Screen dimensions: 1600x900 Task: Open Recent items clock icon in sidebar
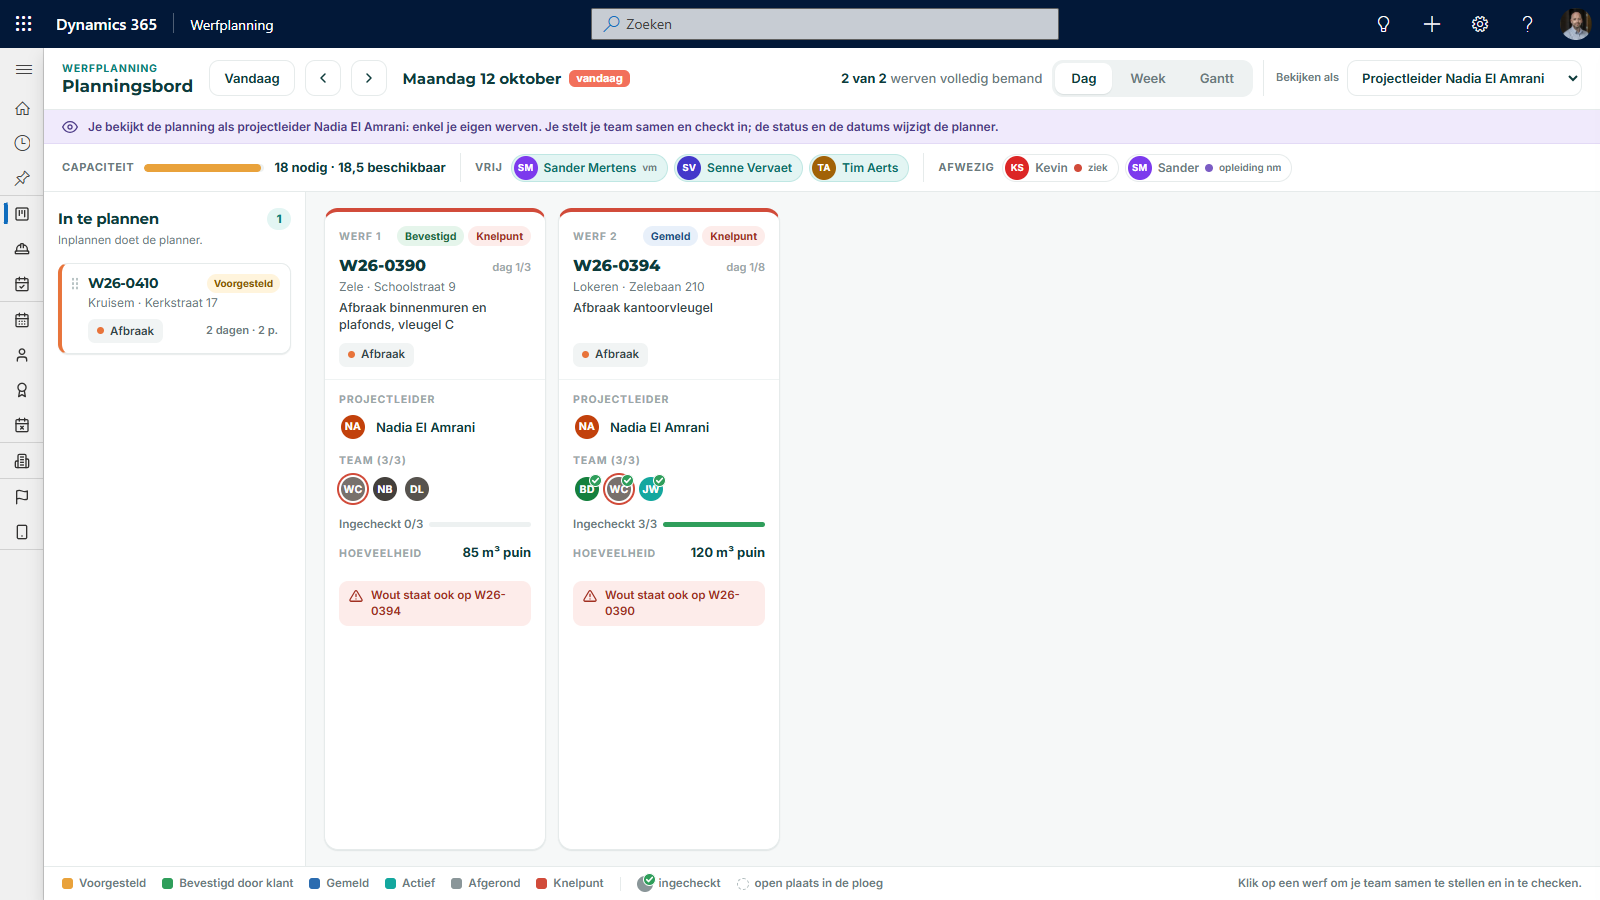pos(22,143)
